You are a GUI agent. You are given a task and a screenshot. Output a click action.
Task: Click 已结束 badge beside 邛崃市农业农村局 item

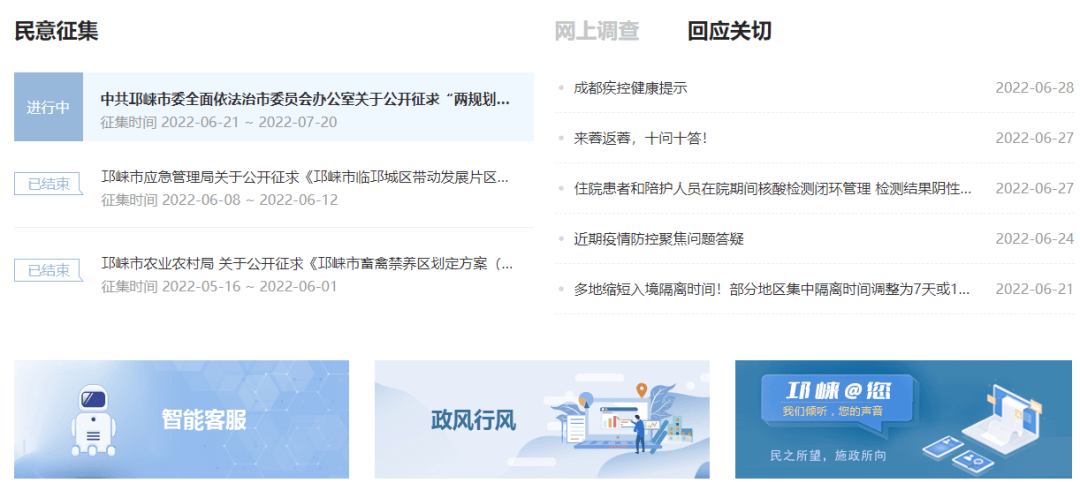pyautogui.click(x=49, y=270)
